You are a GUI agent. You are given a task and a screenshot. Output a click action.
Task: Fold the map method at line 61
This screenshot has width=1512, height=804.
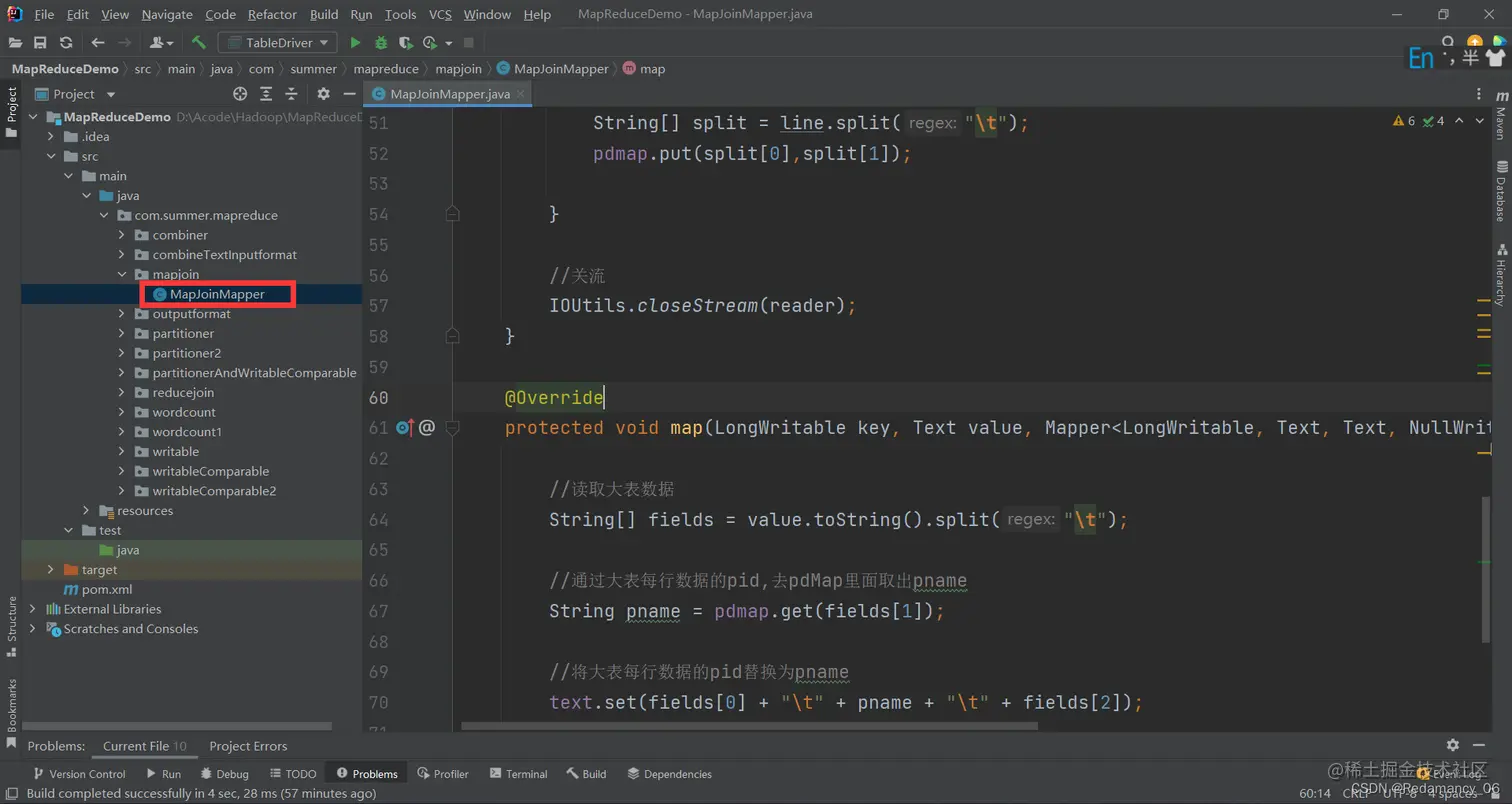pos(452,428)
